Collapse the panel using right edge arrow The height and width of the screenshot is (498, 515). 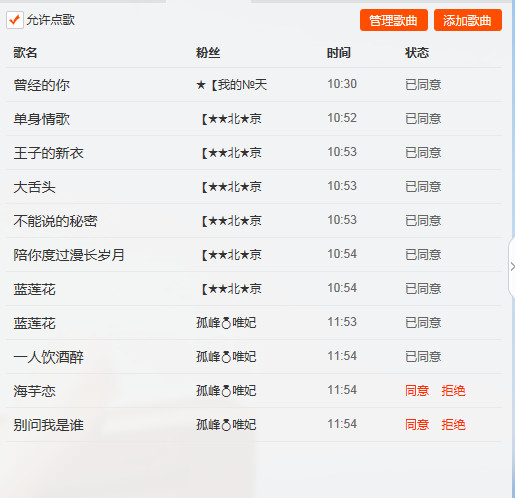[x=512, y=267]
